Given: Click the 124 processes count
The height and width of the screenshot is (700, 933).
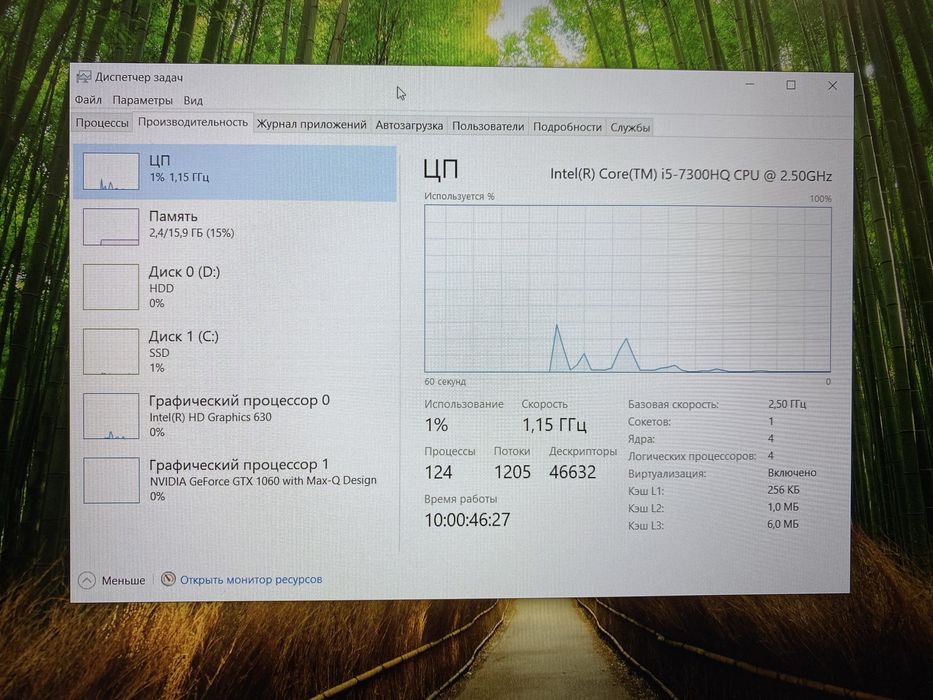Looking at the screenshot, I should point(439,472).
